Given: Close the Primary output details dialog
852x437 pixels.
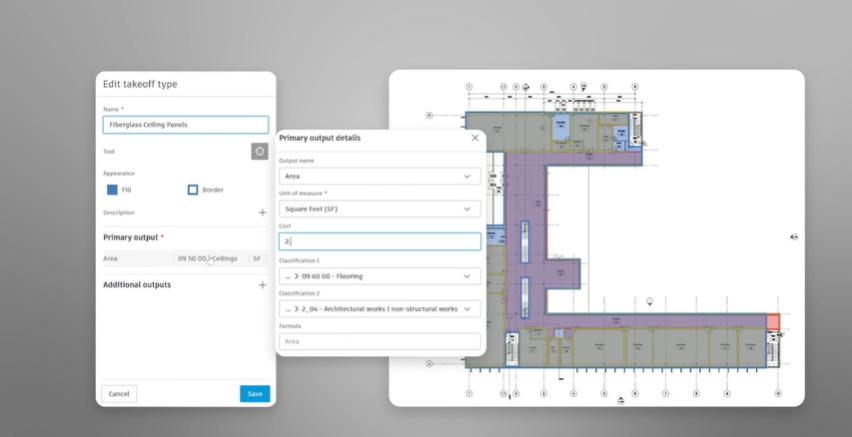Looking at the screenshot, I should pos(475,138).
